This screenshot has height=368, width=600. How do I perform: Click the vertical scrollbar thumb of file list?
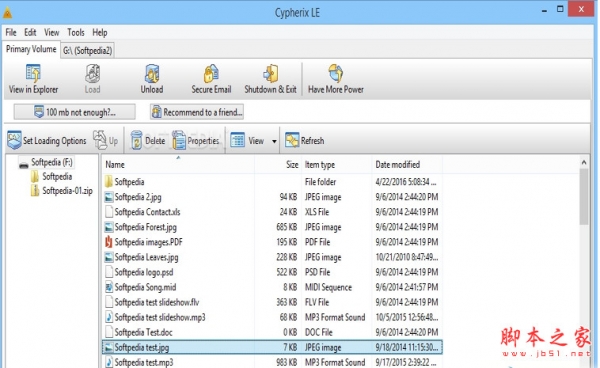click(584, 197)
